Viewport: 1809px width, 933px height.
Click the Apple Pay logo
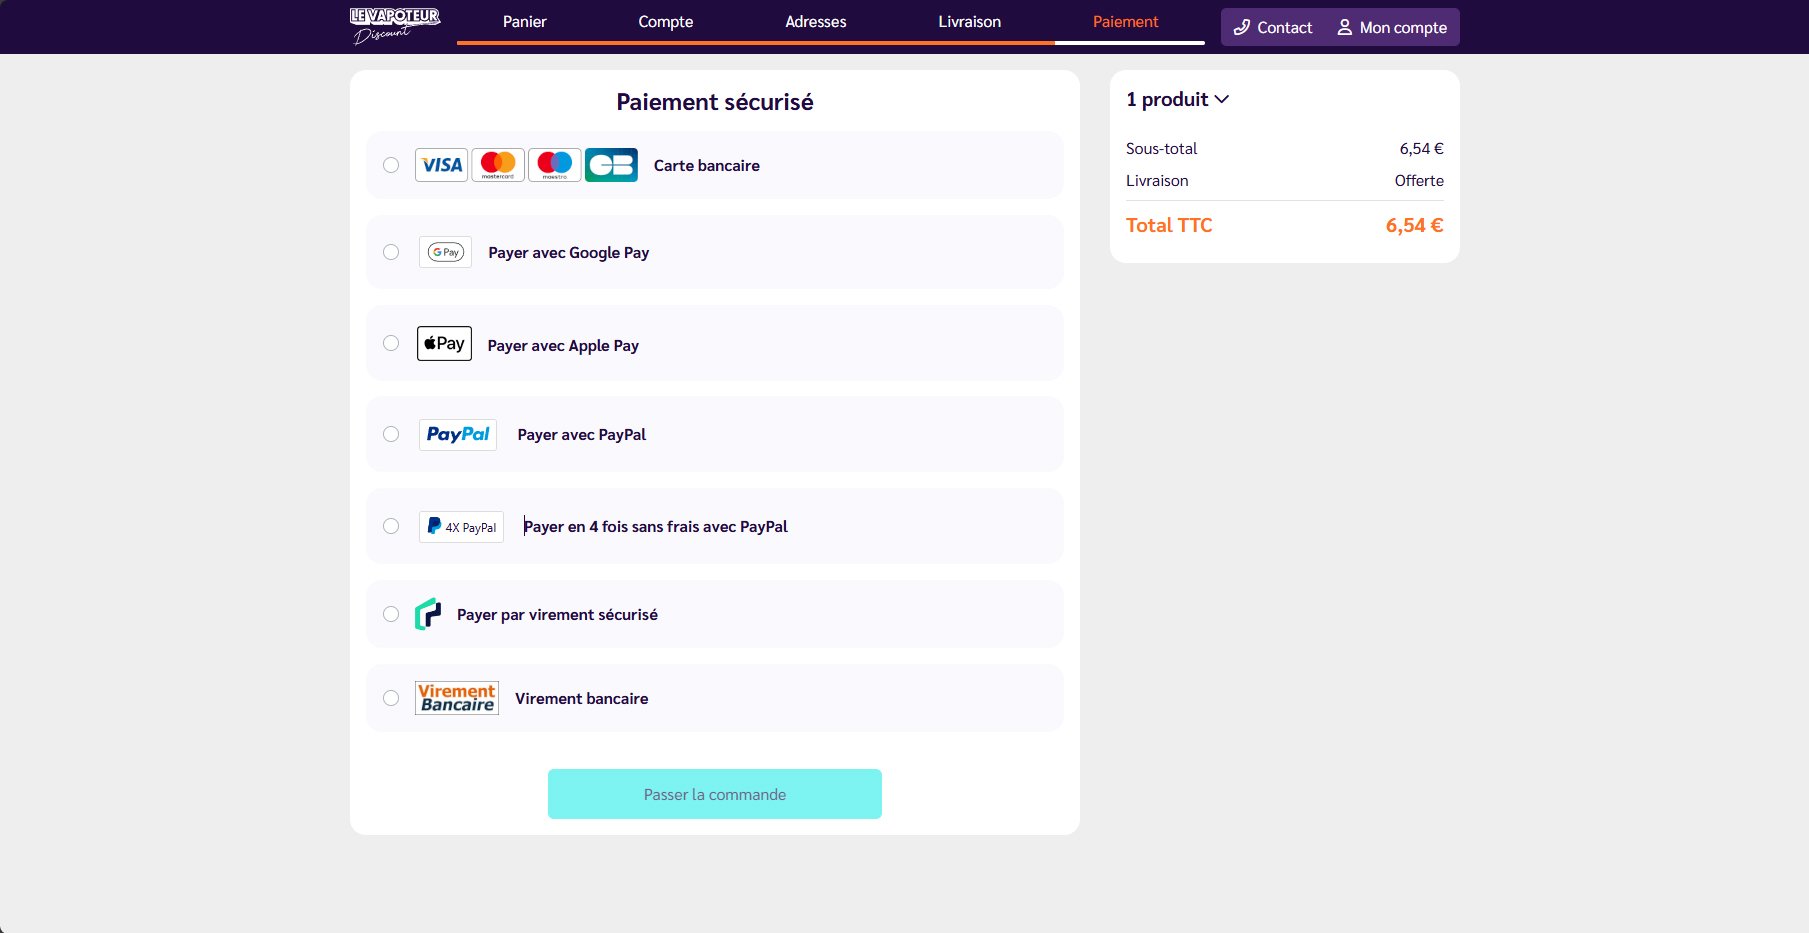(x=444, y=344)
